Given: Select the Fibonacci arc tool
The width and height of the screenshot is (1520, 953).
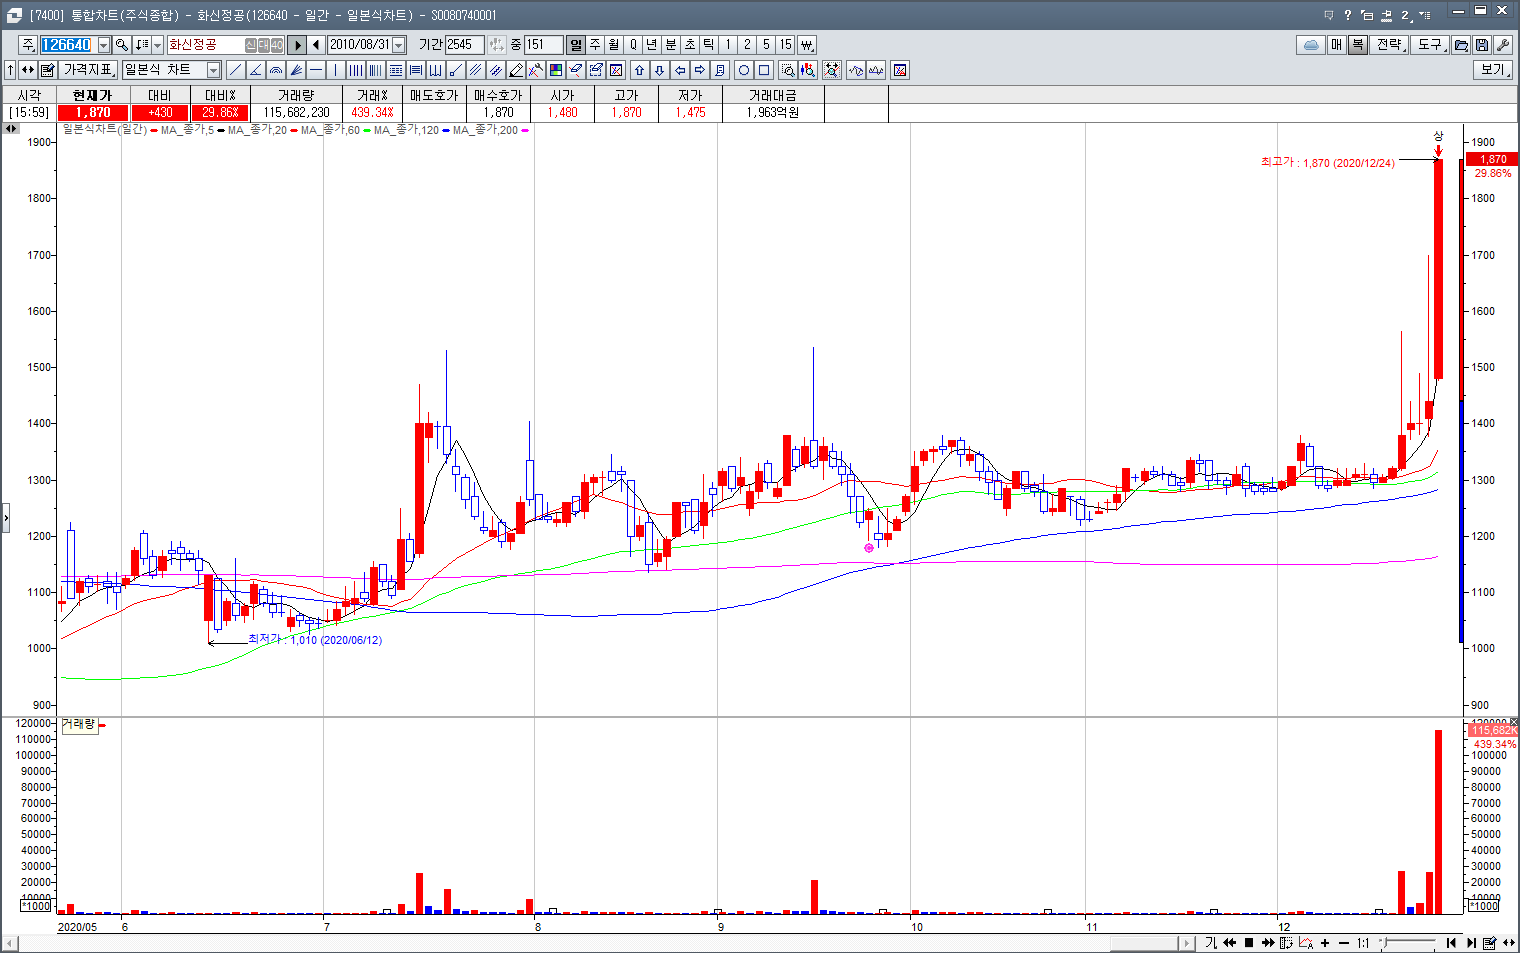Looking at the screenshot, I should (x=275, y=70).
